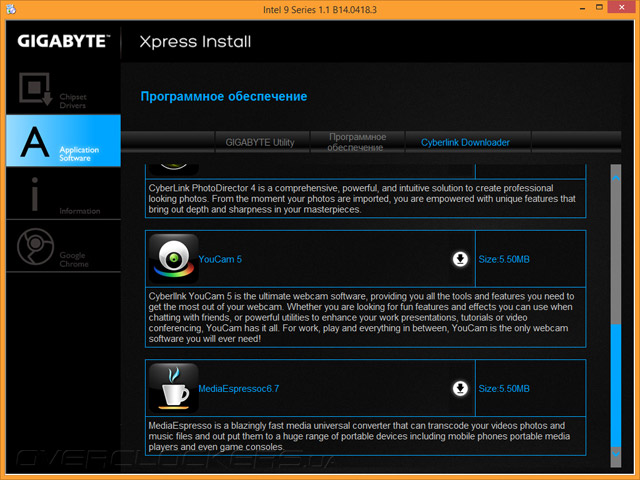Click the YouCam 5 title link

[220, 259]
